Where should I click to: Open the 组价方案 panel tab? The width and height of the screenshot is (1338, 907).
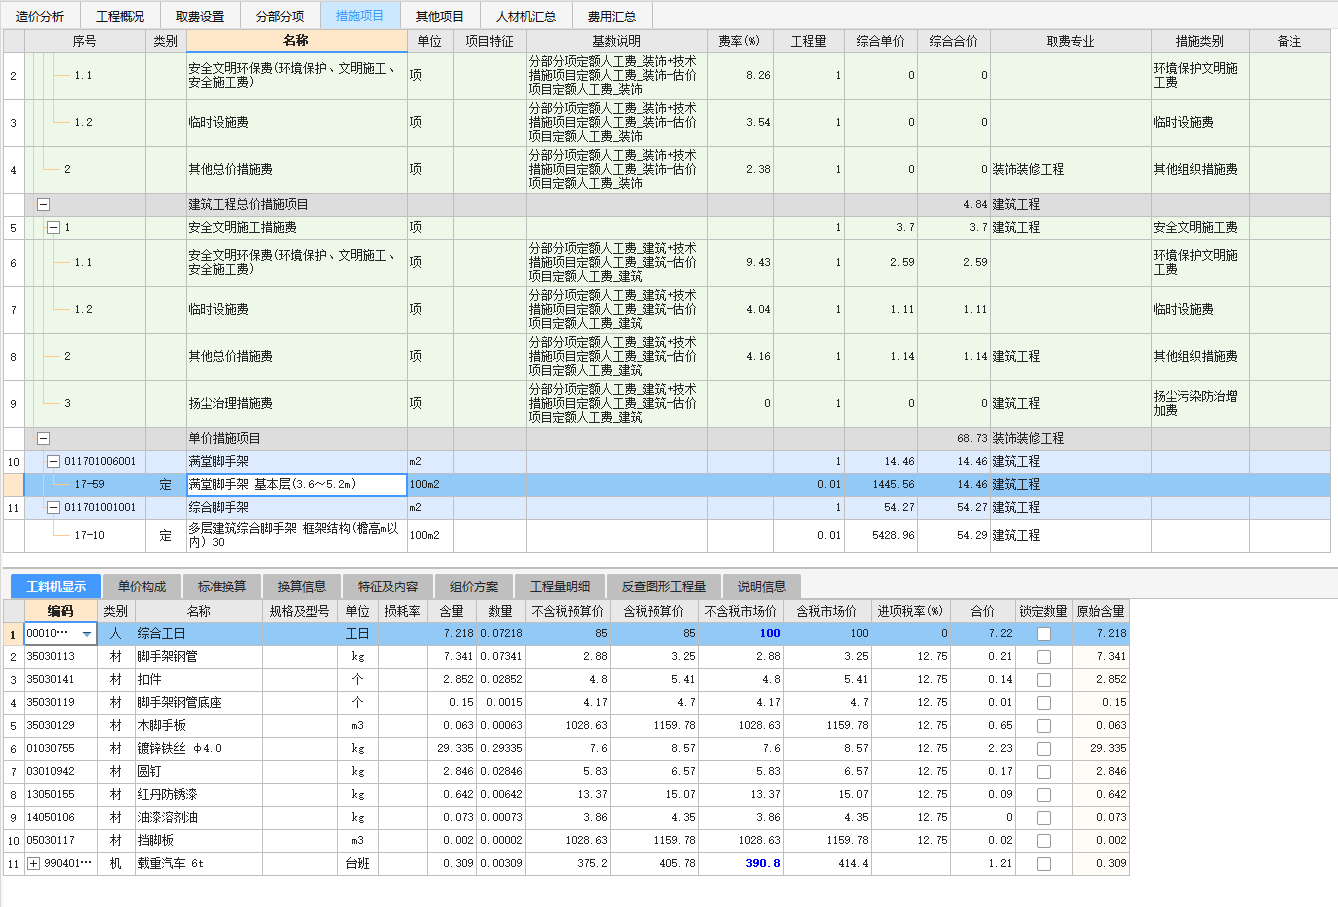click(x=474, y=586)
